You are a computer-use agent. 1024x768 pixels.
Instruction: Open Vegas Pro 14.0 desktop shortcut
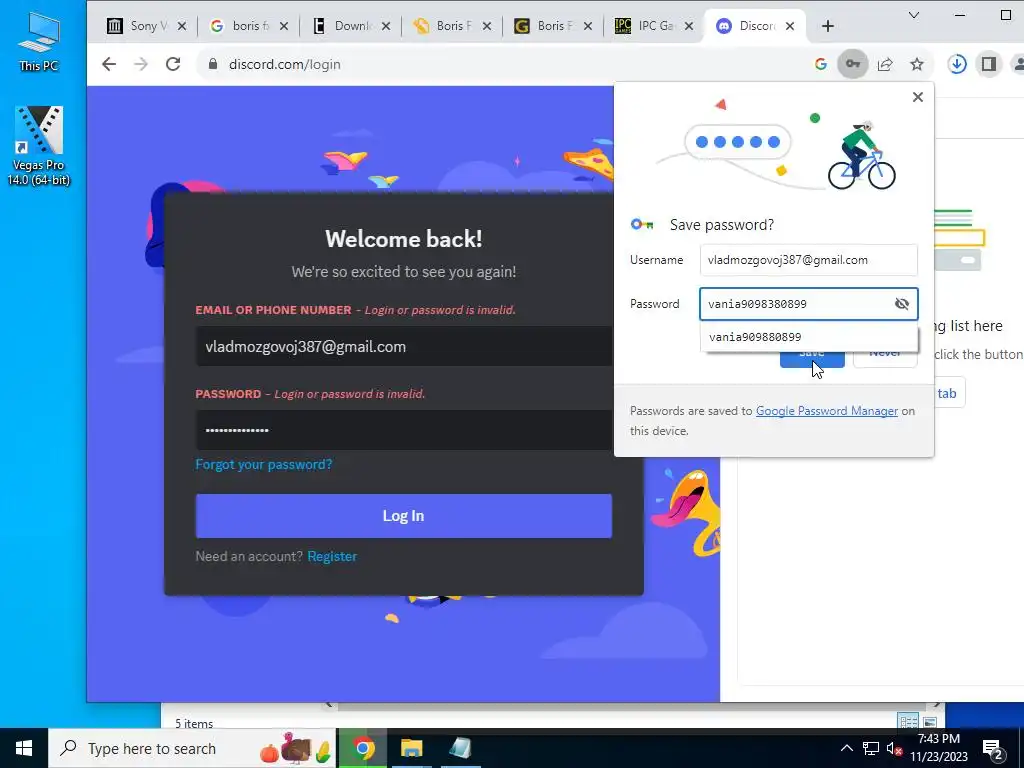click(39, 146)
